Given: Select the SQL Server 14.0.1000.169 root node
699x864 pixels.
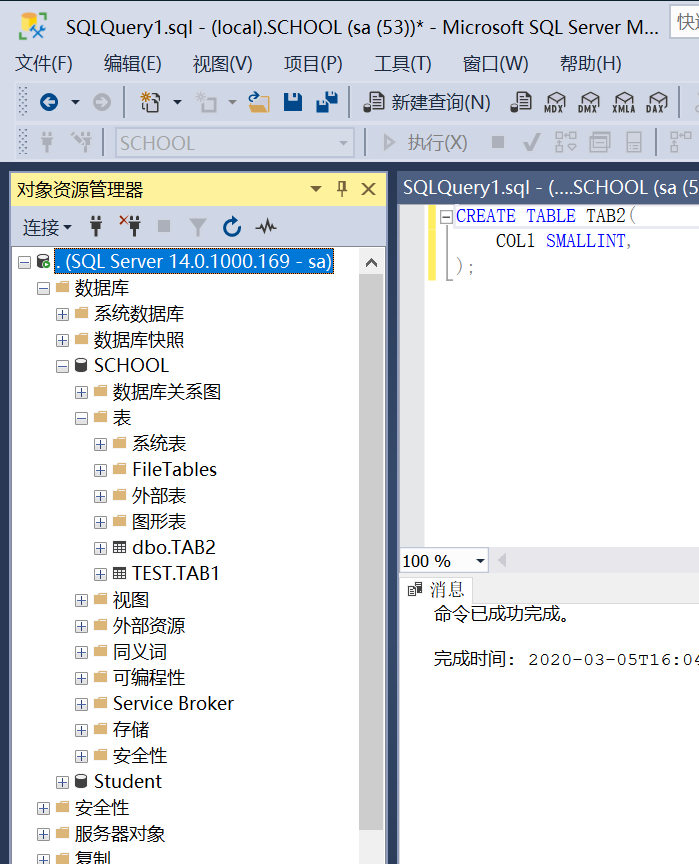Looking at the screenshot, I should coord(194,261).
